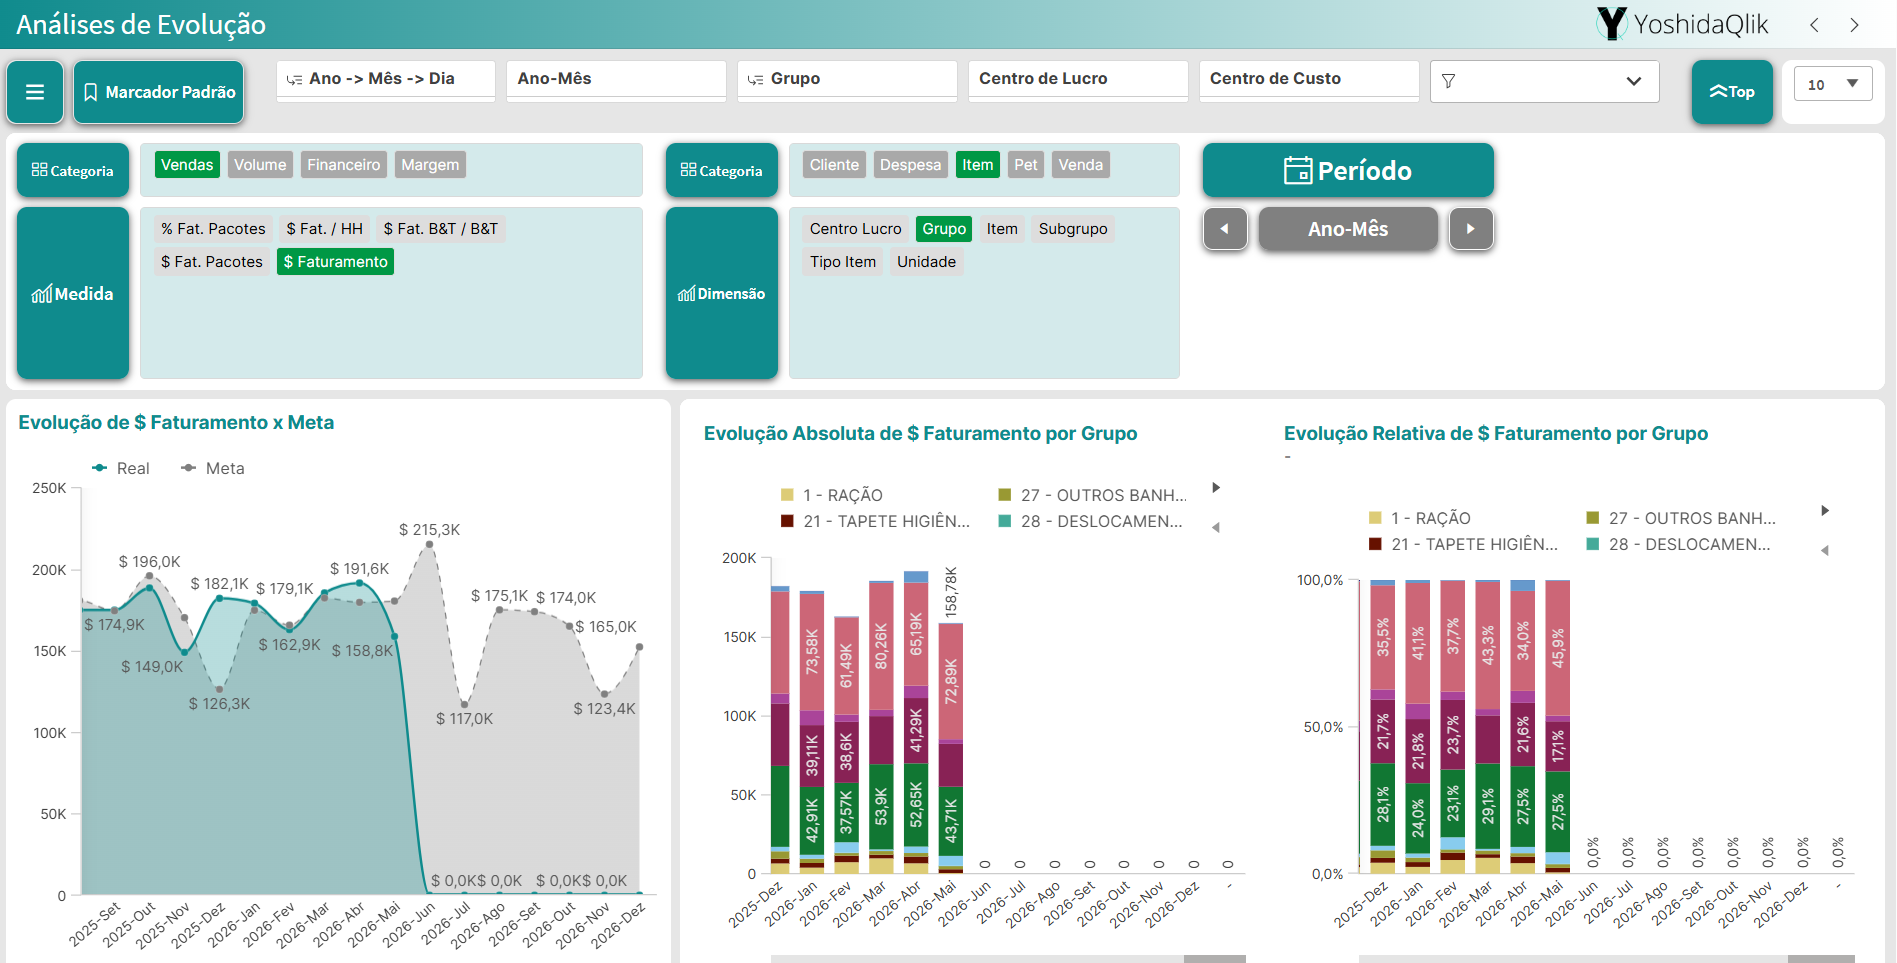Click the Período calendar button
1897x963 pixels.
pos(1348,170)
